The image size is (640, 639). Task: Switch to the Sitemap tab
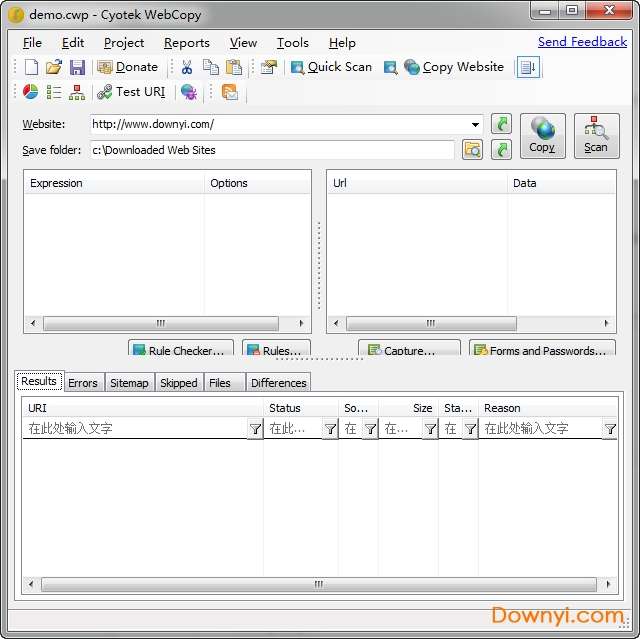pyautogui.click(x=129, y=383)
